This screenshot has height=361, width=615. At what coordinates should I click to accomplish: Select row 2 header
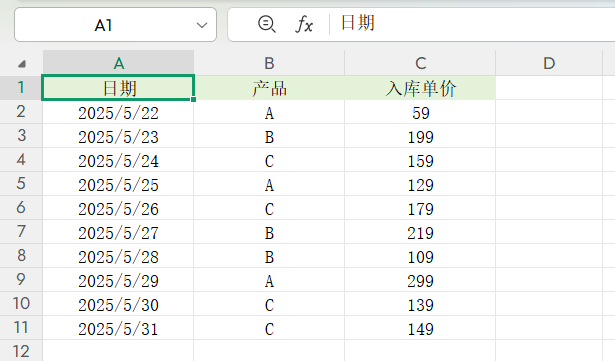click(x=21, y=112)
